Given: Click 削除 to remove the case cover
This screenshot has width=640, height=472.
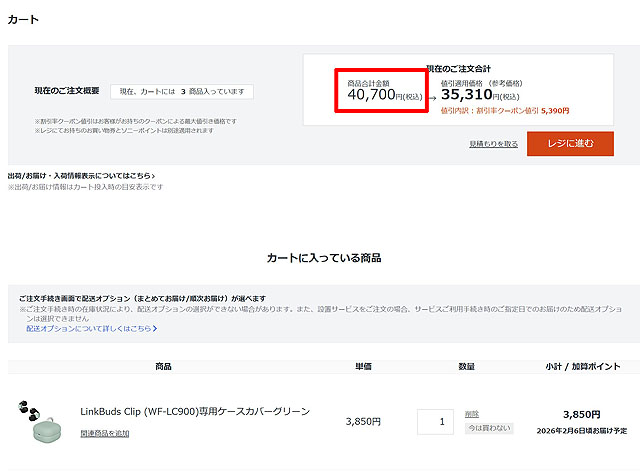Looking at the screenshot, I should point(472,413).
